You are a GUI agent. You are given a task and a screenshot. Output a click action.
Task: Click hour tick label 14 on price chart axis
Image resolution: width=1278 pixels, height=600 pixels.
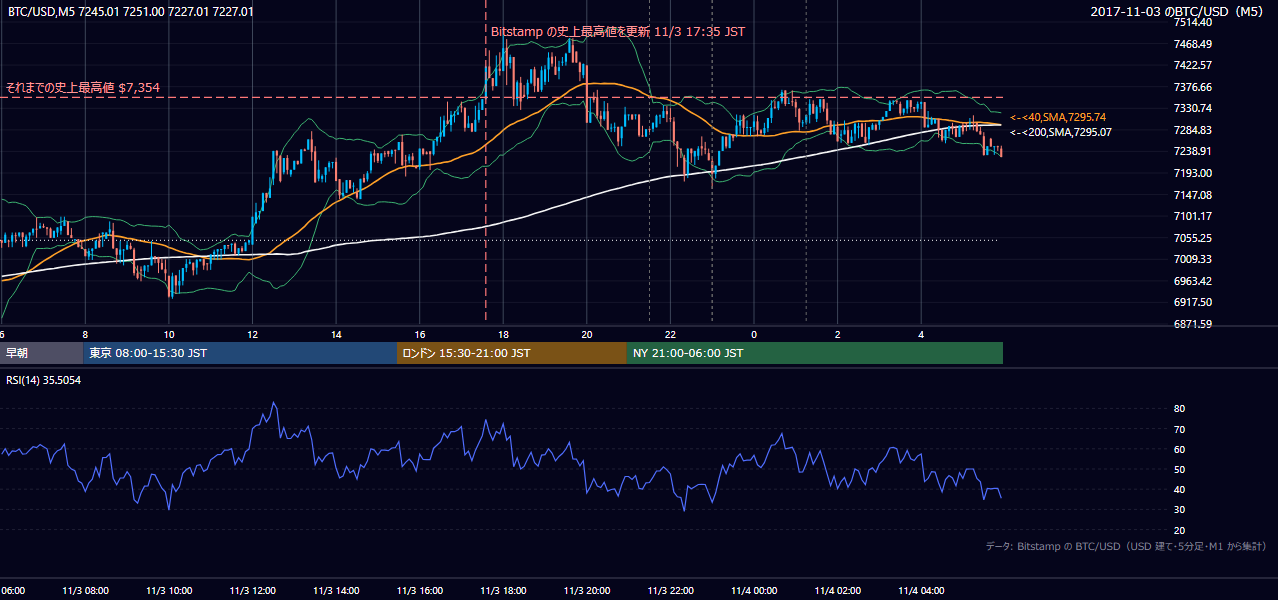point(336,334)
